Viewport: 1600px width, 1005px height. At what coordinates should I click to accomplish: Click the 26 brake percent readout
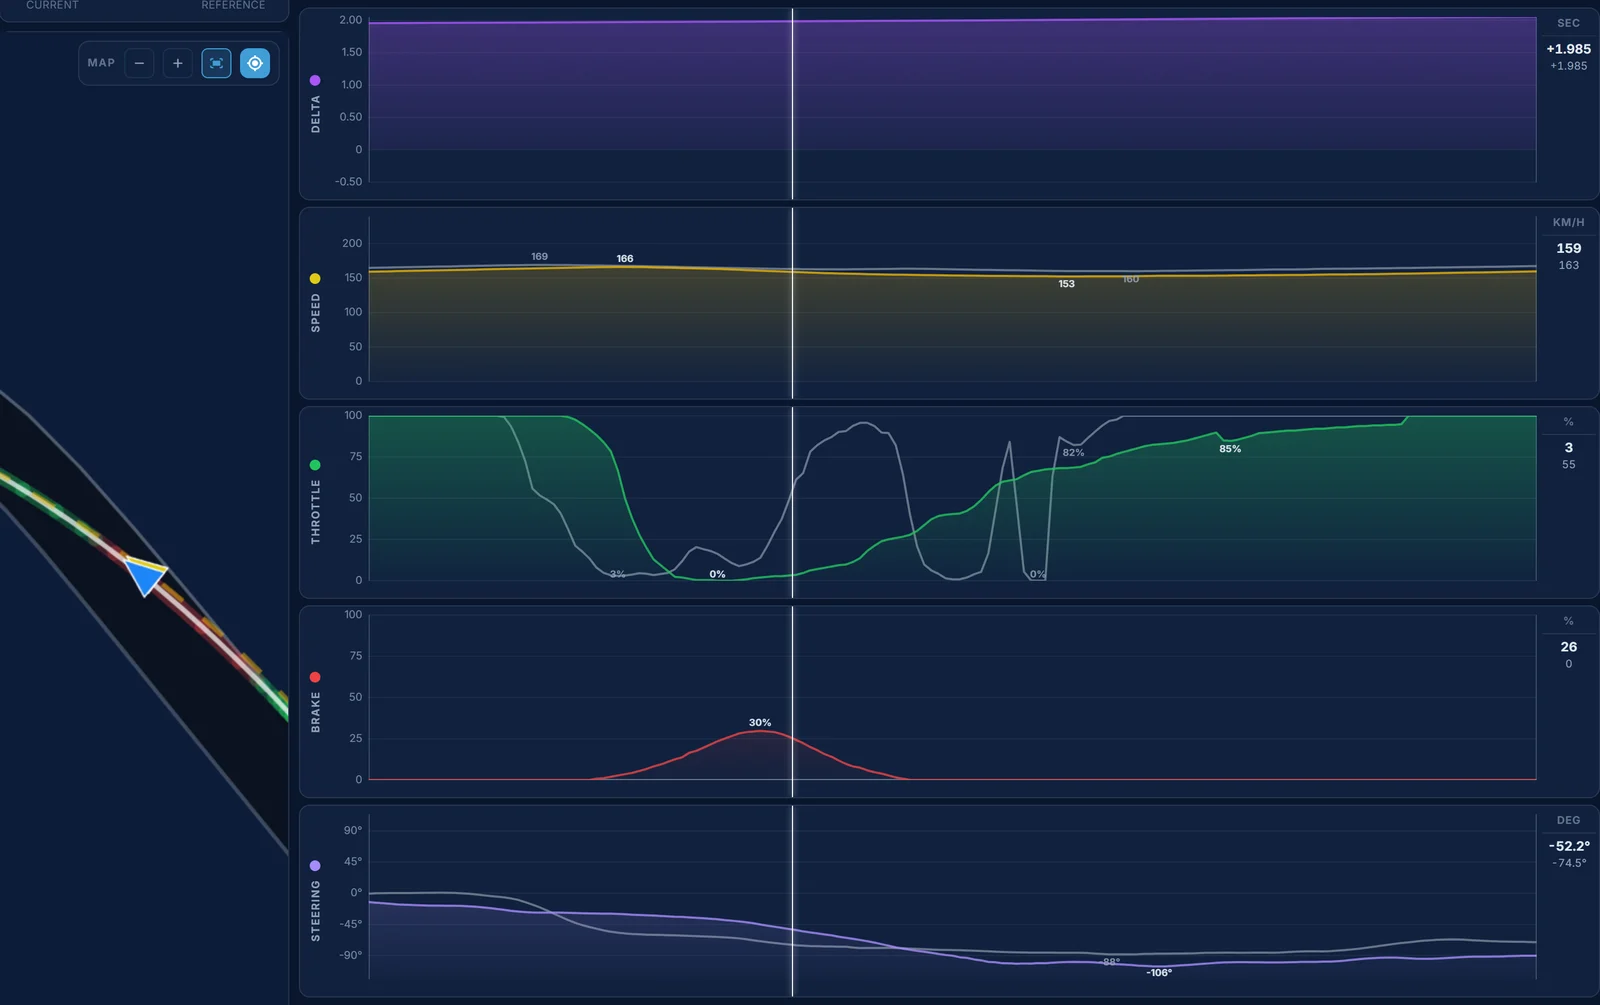1568,647
